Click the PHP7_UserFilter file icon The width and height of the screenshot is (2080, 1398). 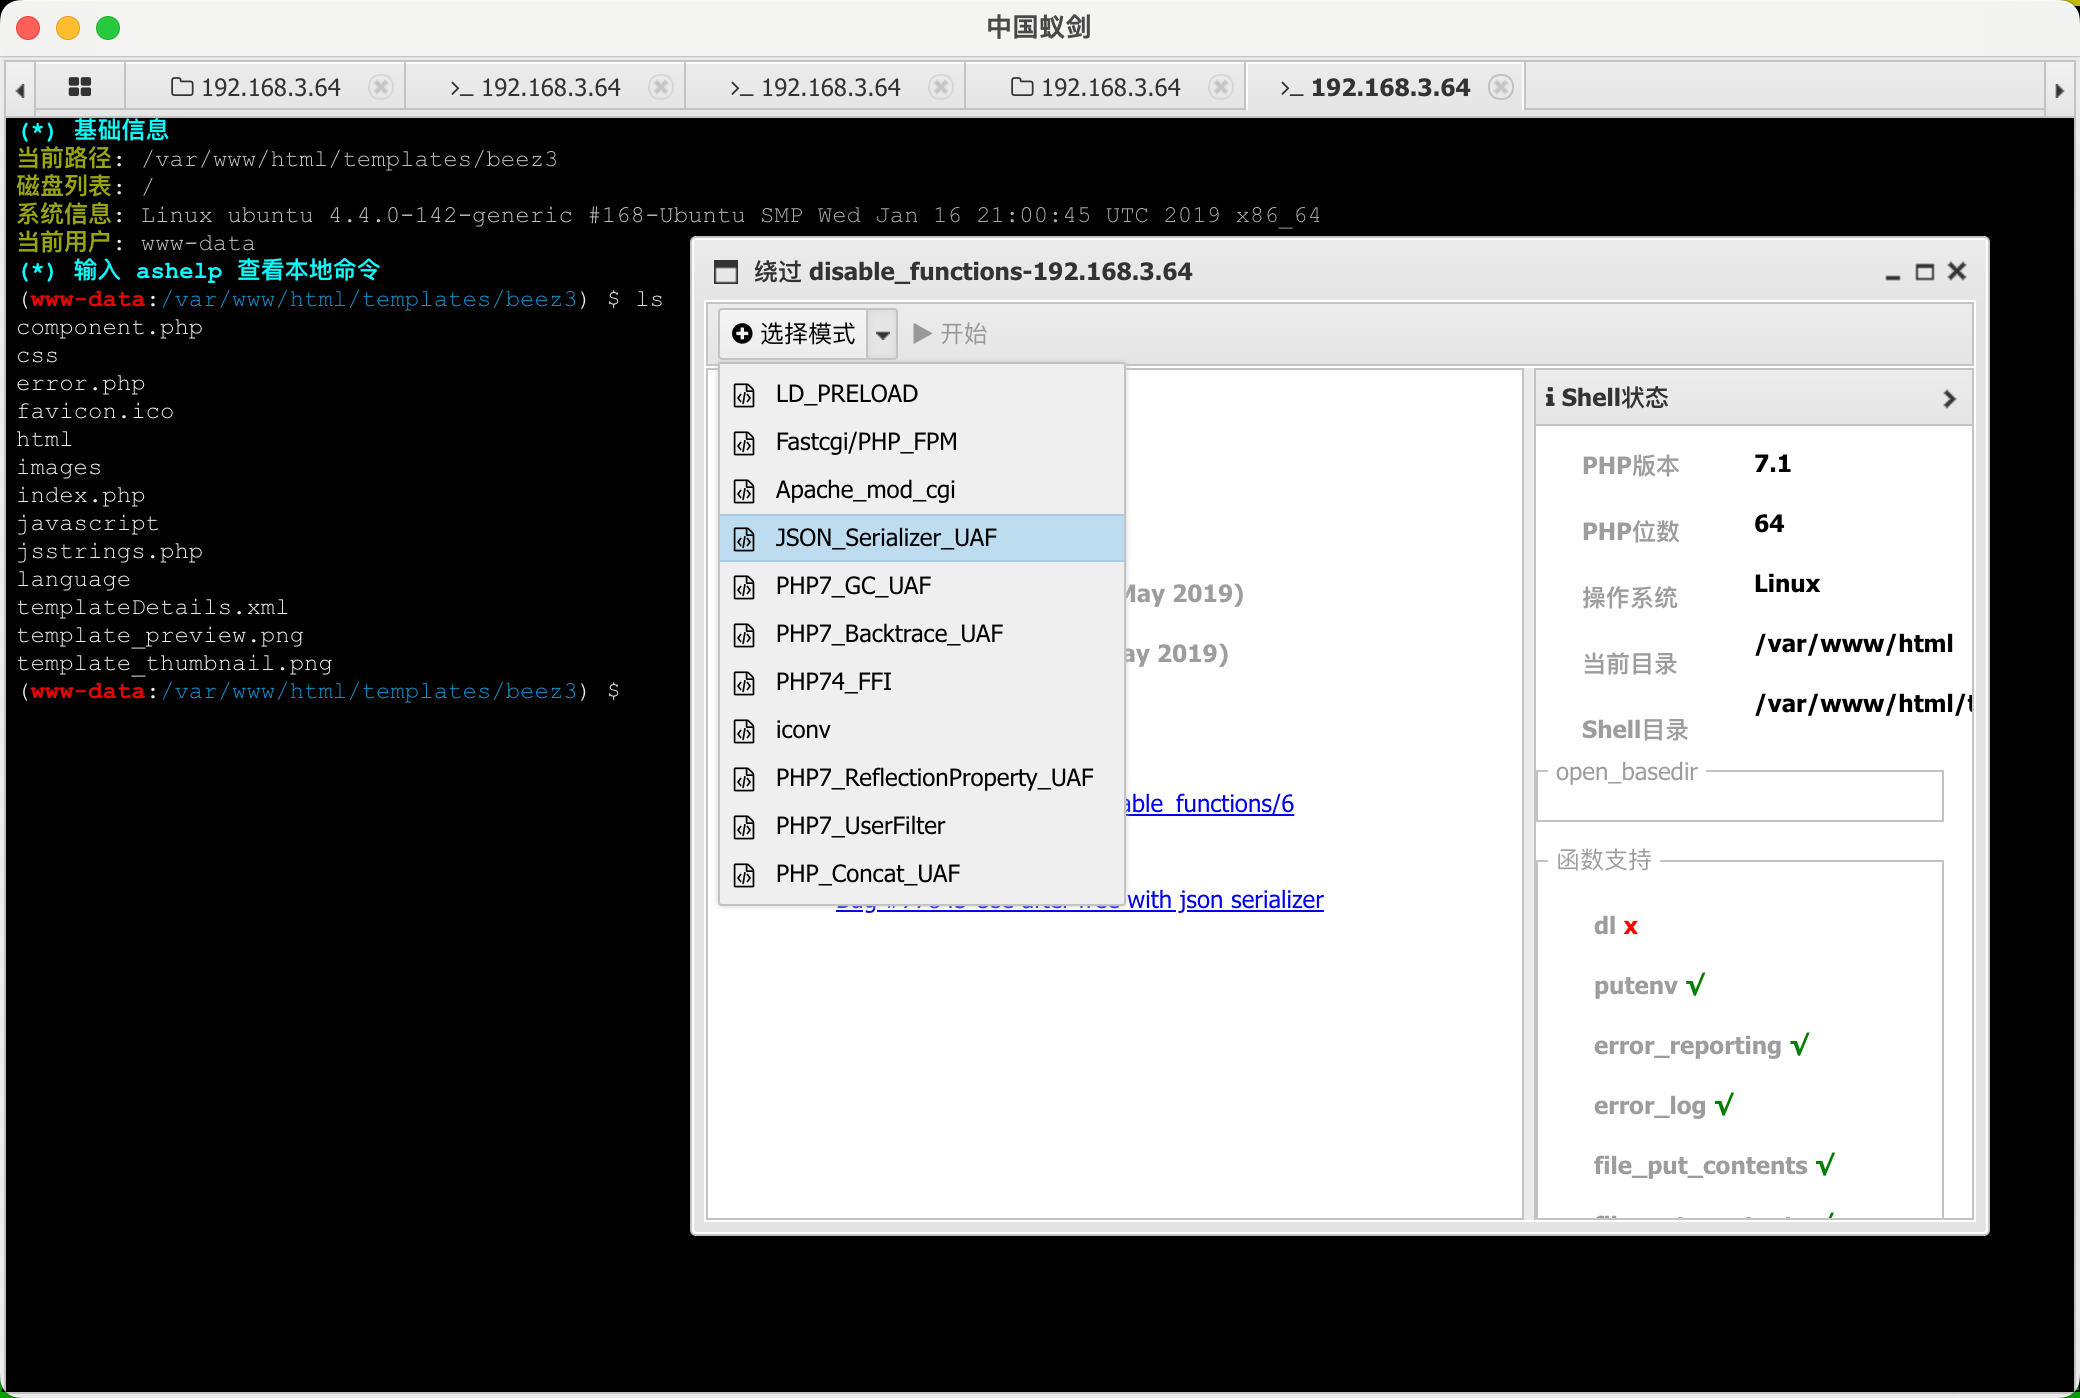pos(745,827)
